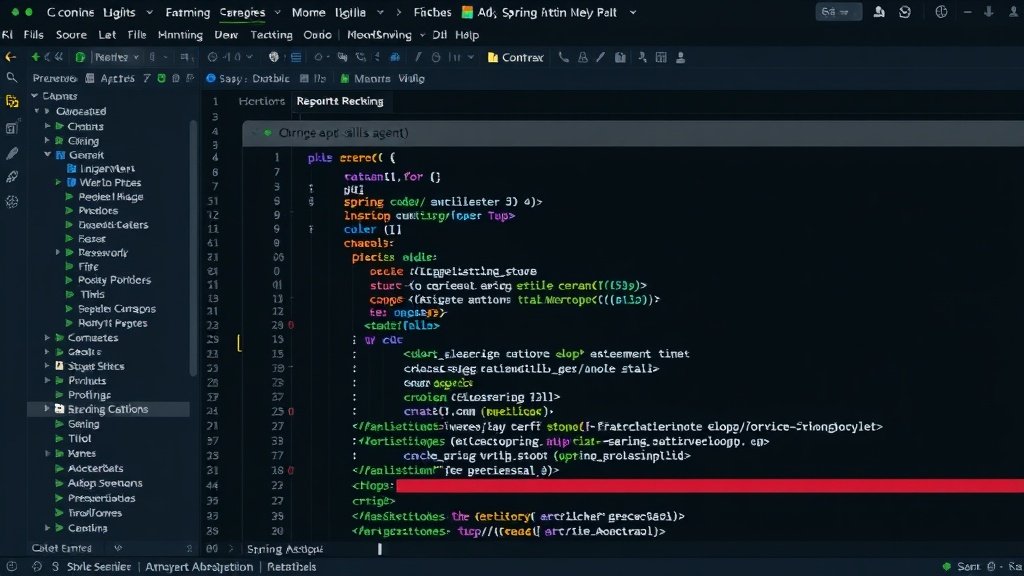This screenshot has height=576, width=1024.
Task: Open the Fi menu
Action: point(7,35)
